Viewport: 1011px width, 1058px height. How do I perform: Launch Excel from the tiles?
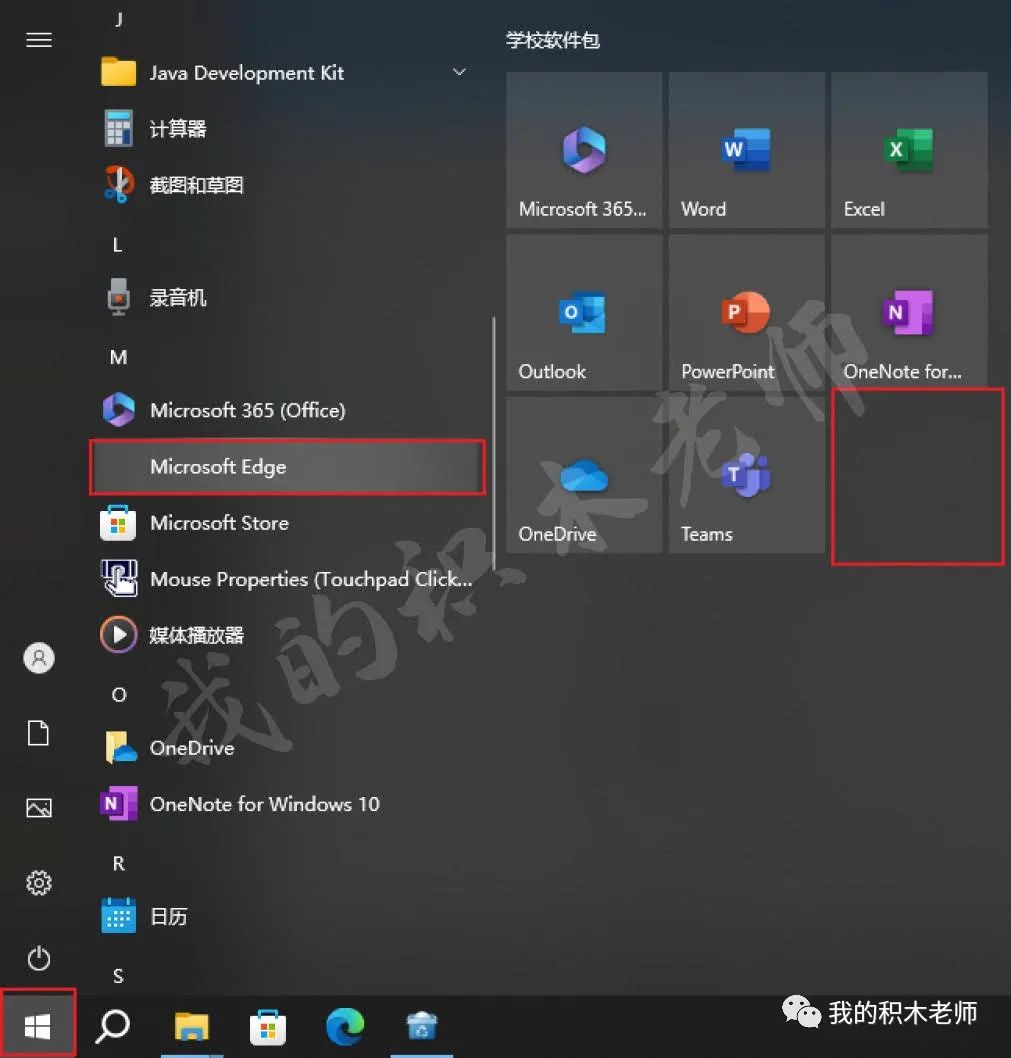point(908,150)
